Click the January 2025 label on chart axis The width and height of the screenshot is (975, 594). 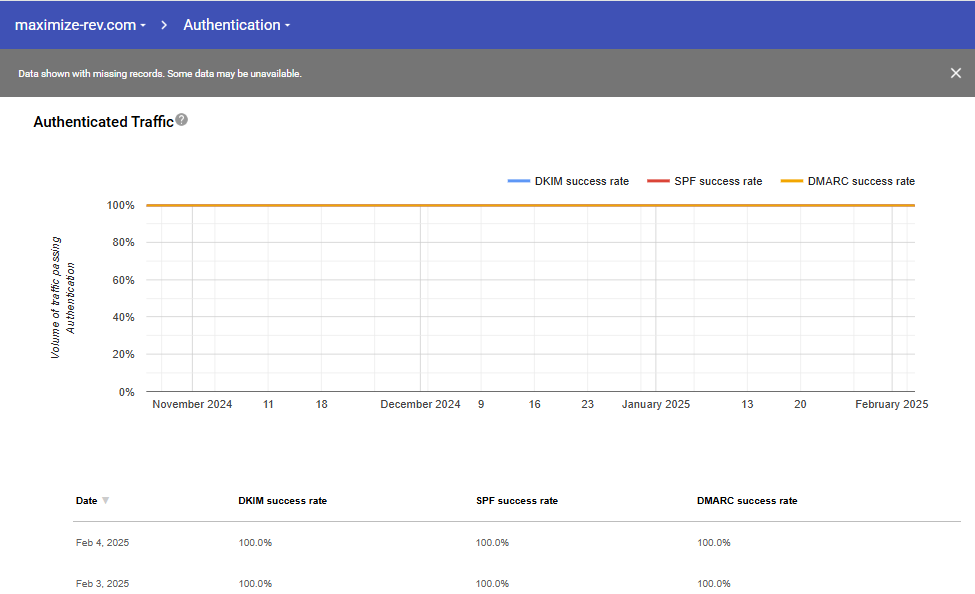(656, 404)
